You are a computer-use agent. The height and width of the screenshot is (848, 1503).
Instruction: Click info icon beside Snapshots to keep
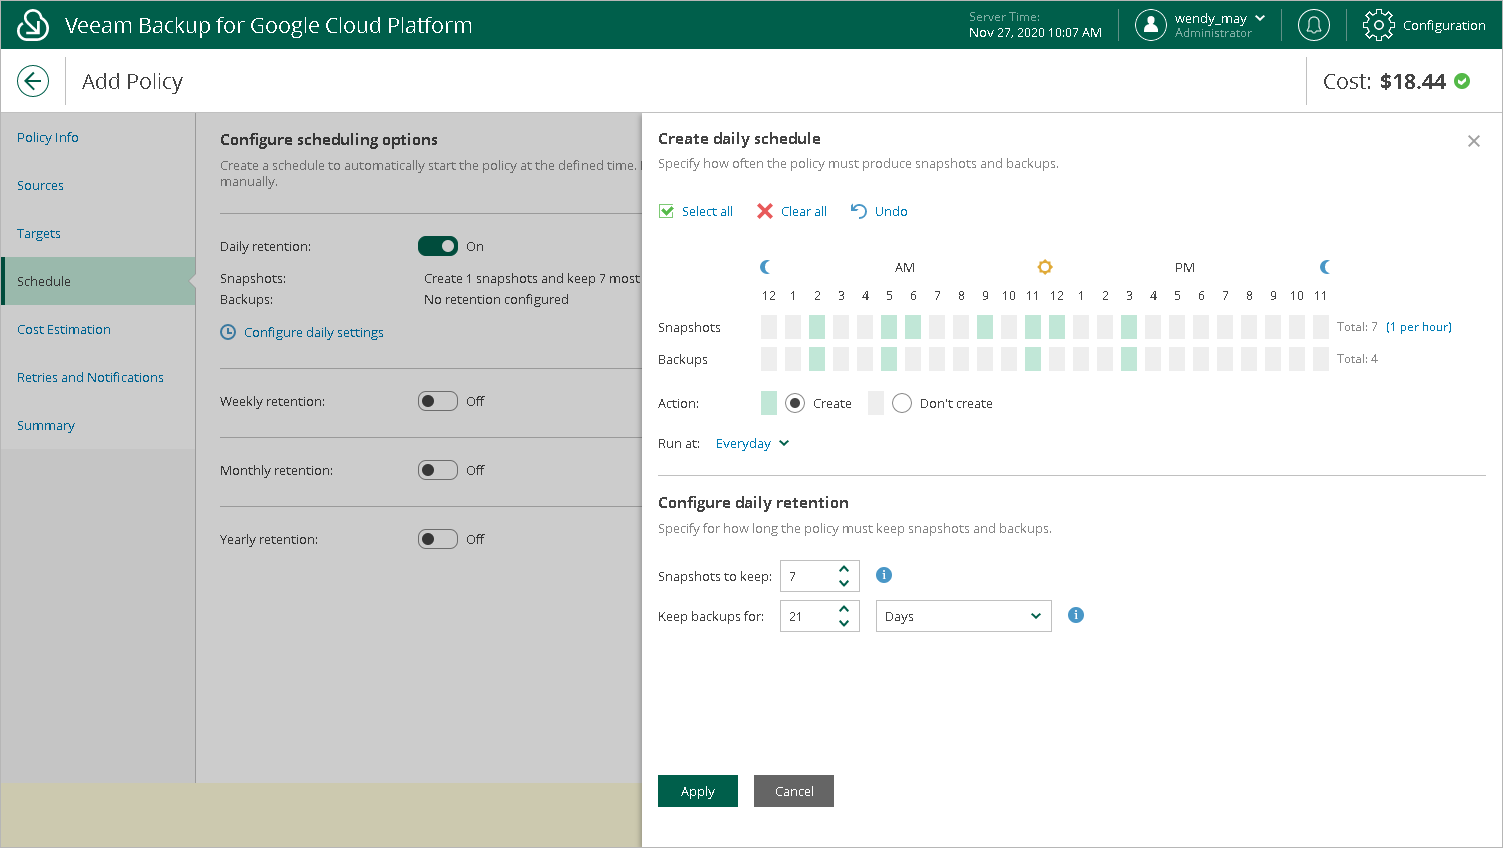tap(884, 575)
